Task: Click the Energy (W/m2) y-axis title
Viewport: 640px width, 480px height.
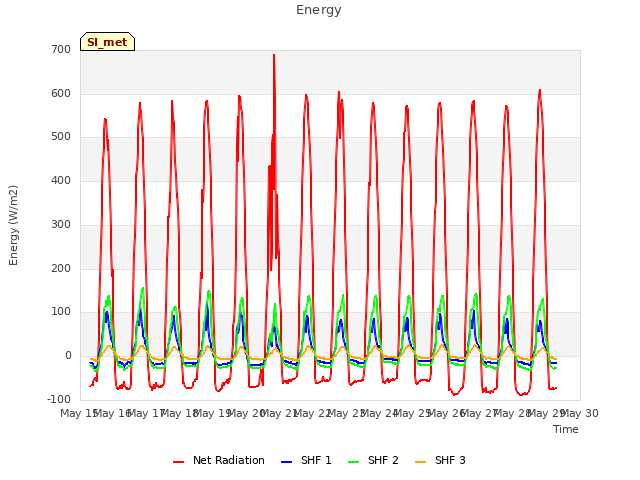Action: [13, 225]
